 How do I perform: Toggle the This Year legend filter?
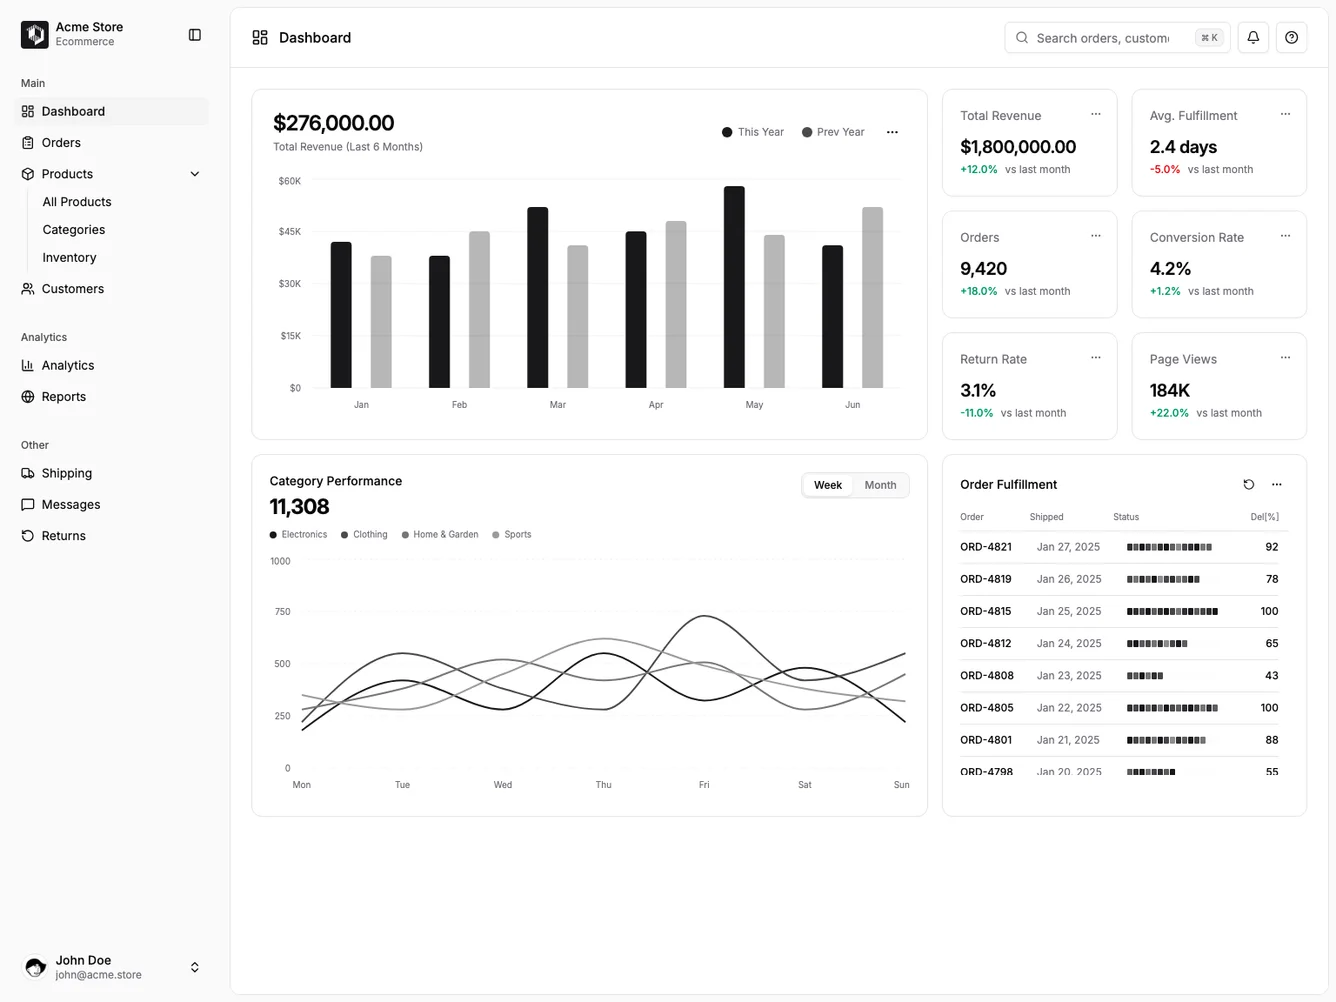[x=751, y=131]
